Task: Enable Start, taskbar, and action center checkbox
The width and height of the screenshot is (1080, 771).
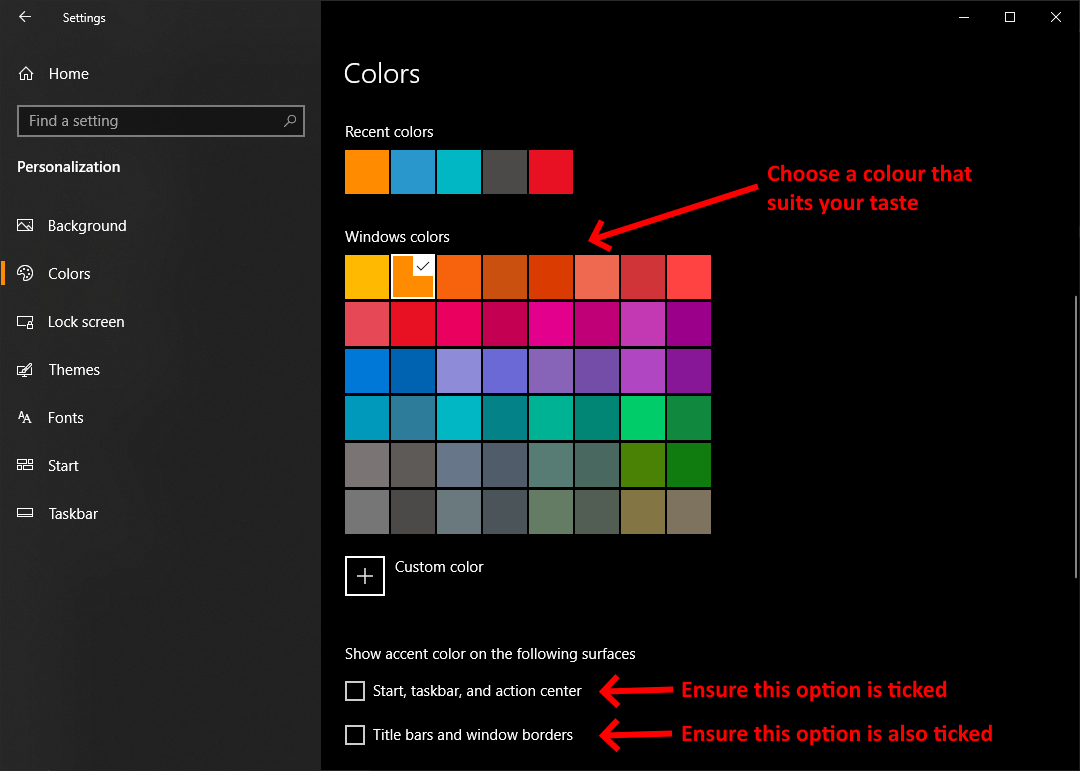Action: click(x=355, y=690)
